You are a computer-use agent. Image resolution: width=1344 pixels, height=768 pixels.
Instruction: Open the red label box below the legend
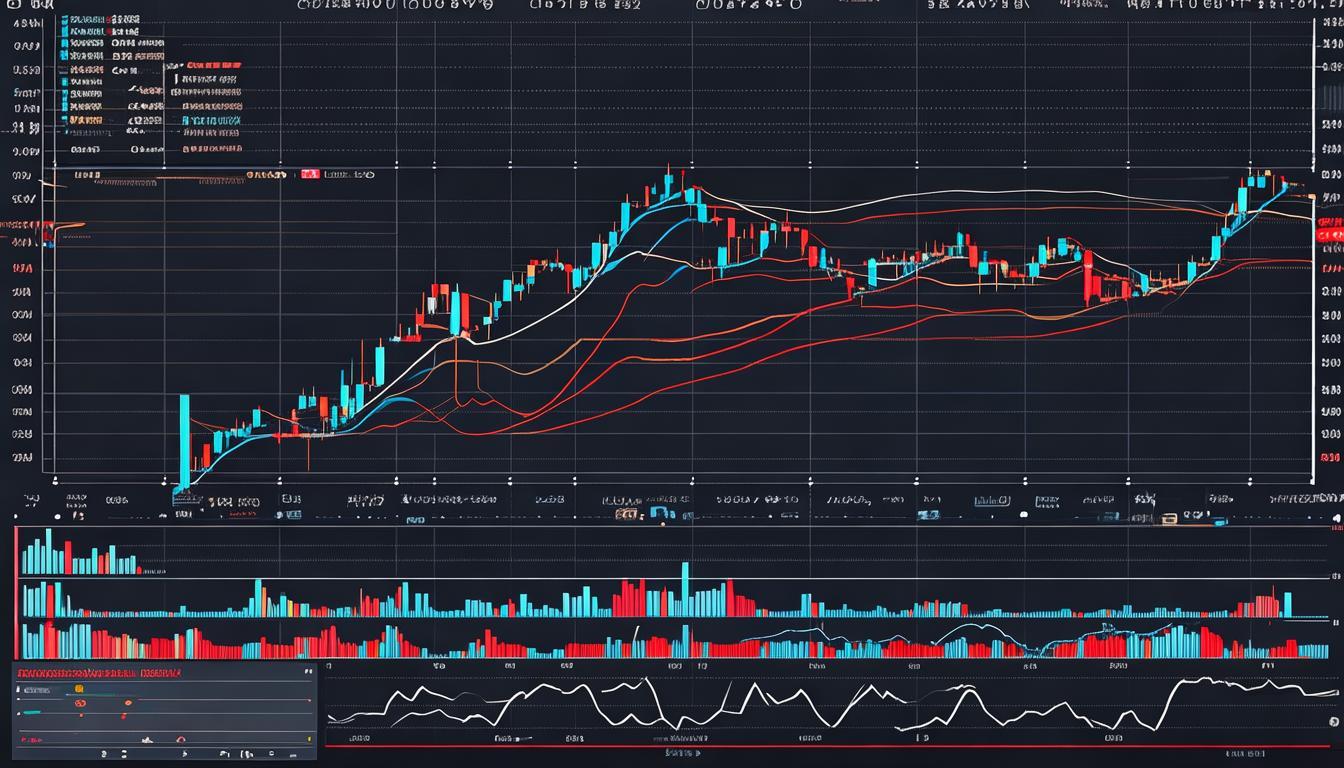[309, 174]
